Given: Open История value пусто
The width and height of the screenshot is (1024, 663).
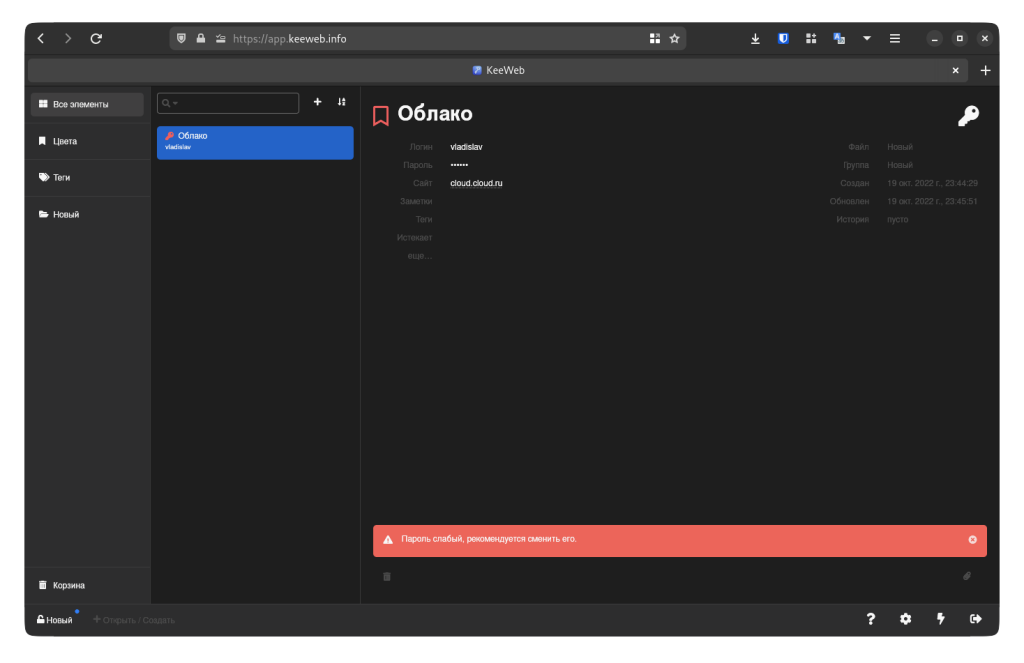Looking at the screenshot, I should click(x=897, y=220).
